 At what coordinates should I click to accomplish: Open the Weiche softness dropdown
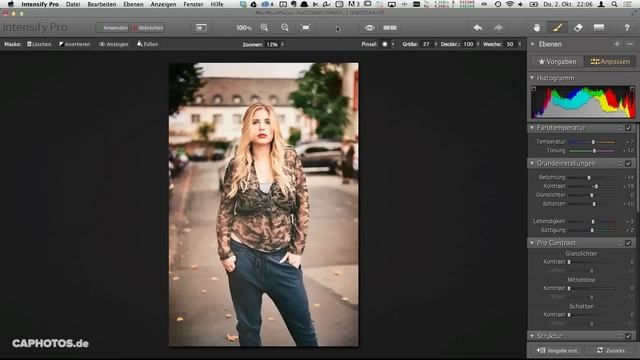coord(520,44)
